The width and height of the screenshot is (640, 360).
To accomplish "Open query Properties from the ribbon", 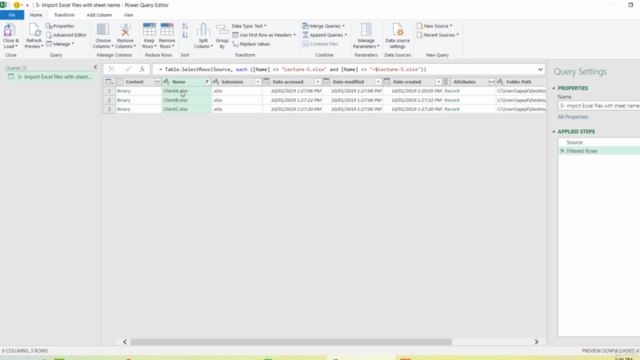I will (x=60, y=26).
